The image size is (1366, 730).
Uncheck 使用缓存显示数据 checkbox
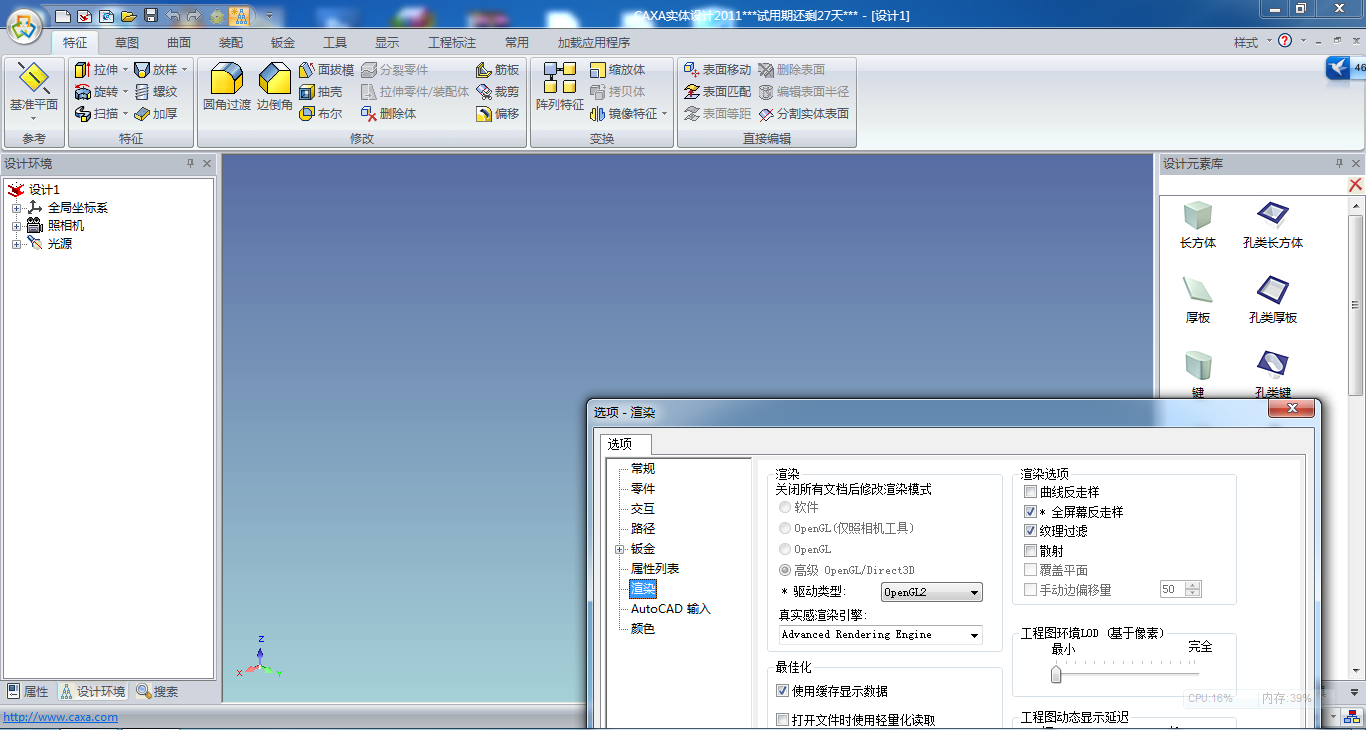(x=783, y=691)
